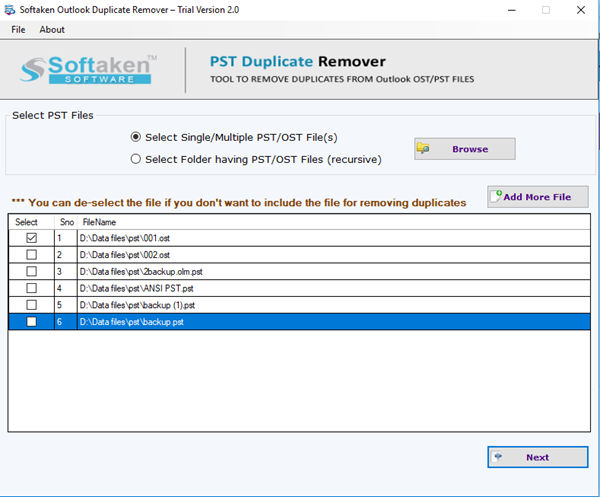Click the folder icon on Browse button
The height and width of the screenshot is (497, 600).
[x=424, y=149]
